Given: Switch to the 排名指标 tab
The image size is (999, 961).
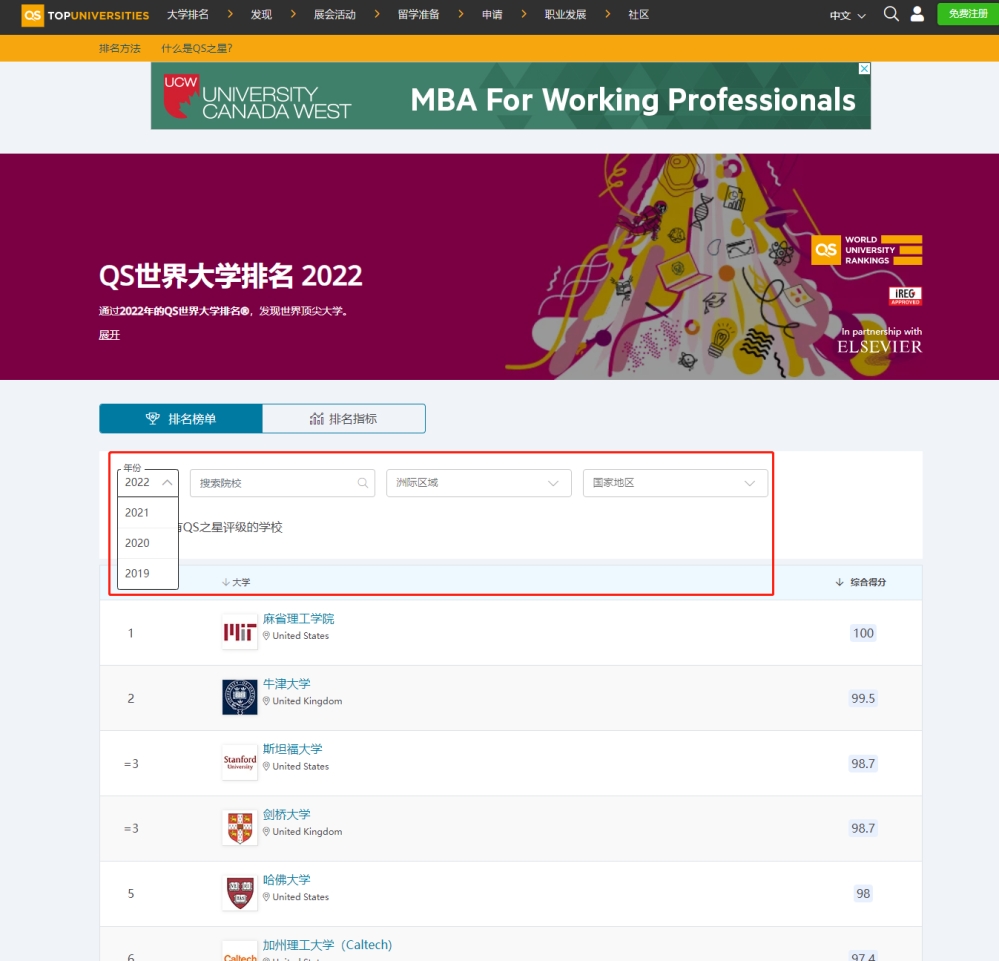Looking at the screenshot, I should 344,419.
